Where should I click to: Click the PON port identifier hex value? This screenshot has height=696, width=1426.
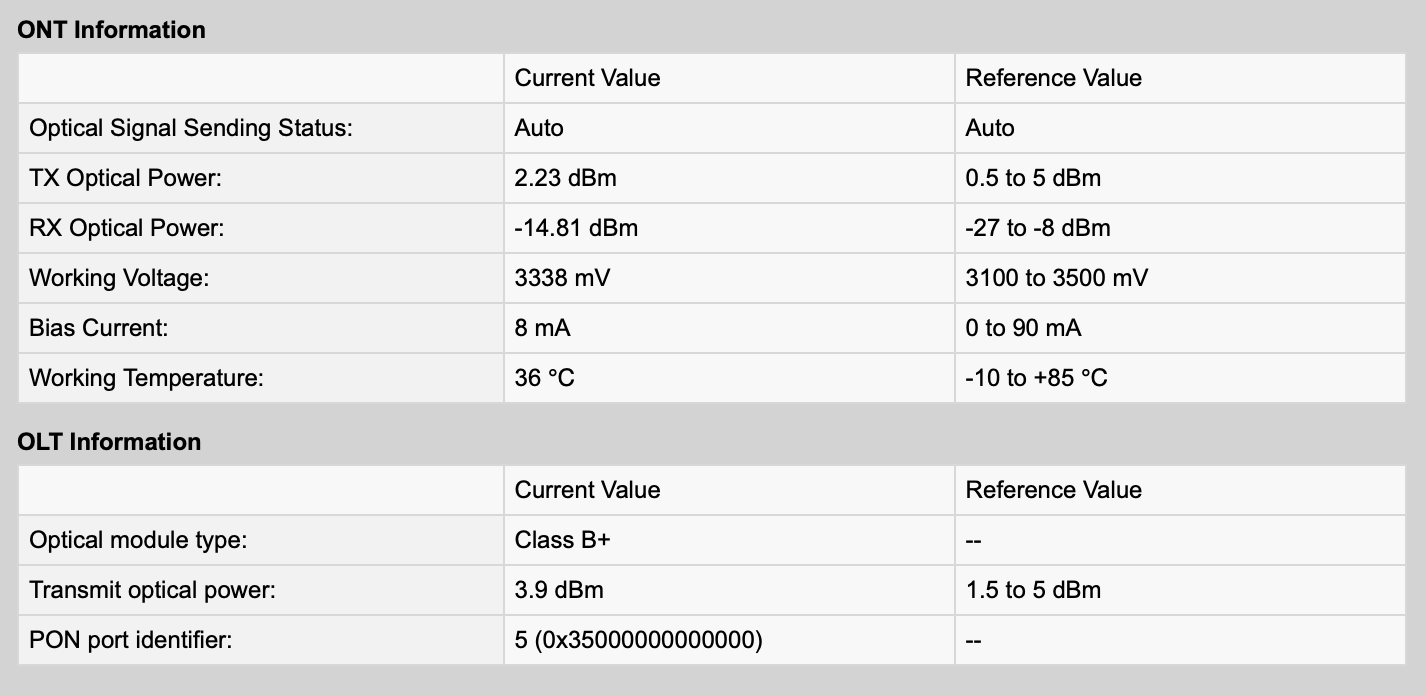[638, 640]
